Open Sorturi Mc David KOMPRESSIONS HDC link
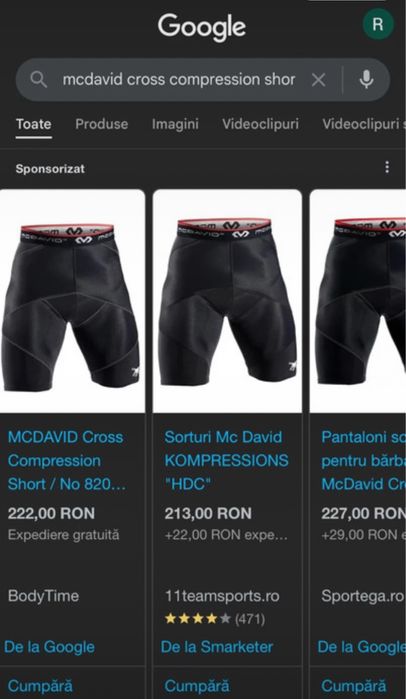The width and height of the screenshot is (406, 699). [x=226, y=461]
